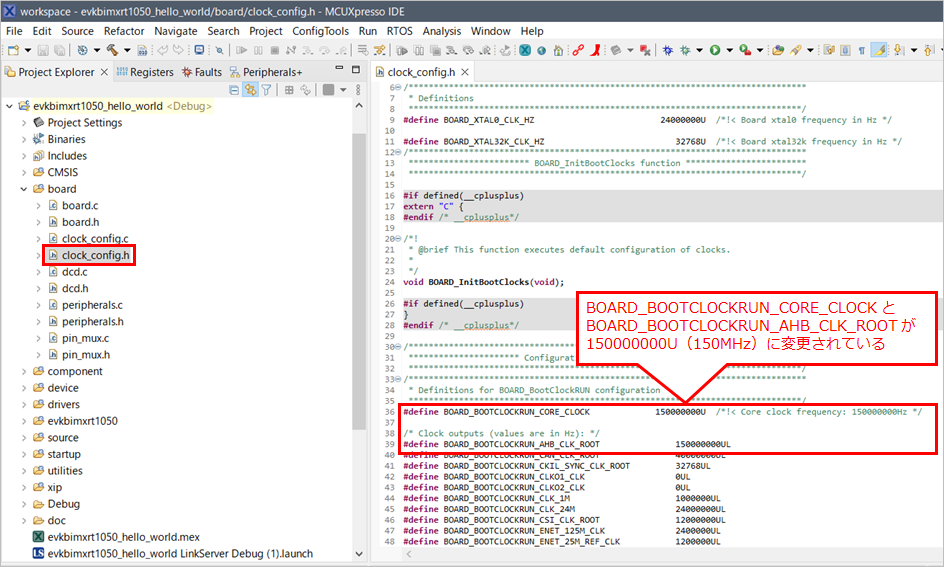Open the Analysis menu
Image resolution: width=944 pixels, height=567 pixels.
click(x=441, y=31)
